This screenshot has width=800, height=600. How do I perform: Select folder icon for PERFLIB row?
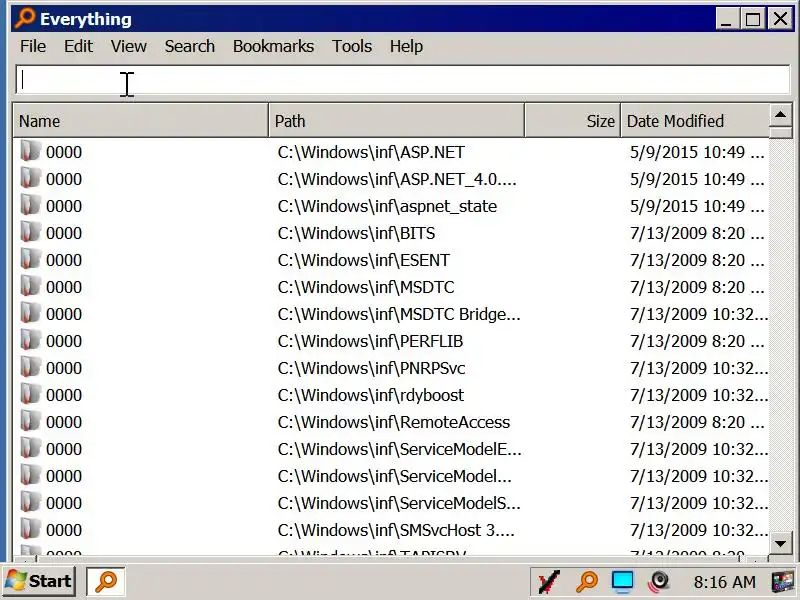(30, 340)
